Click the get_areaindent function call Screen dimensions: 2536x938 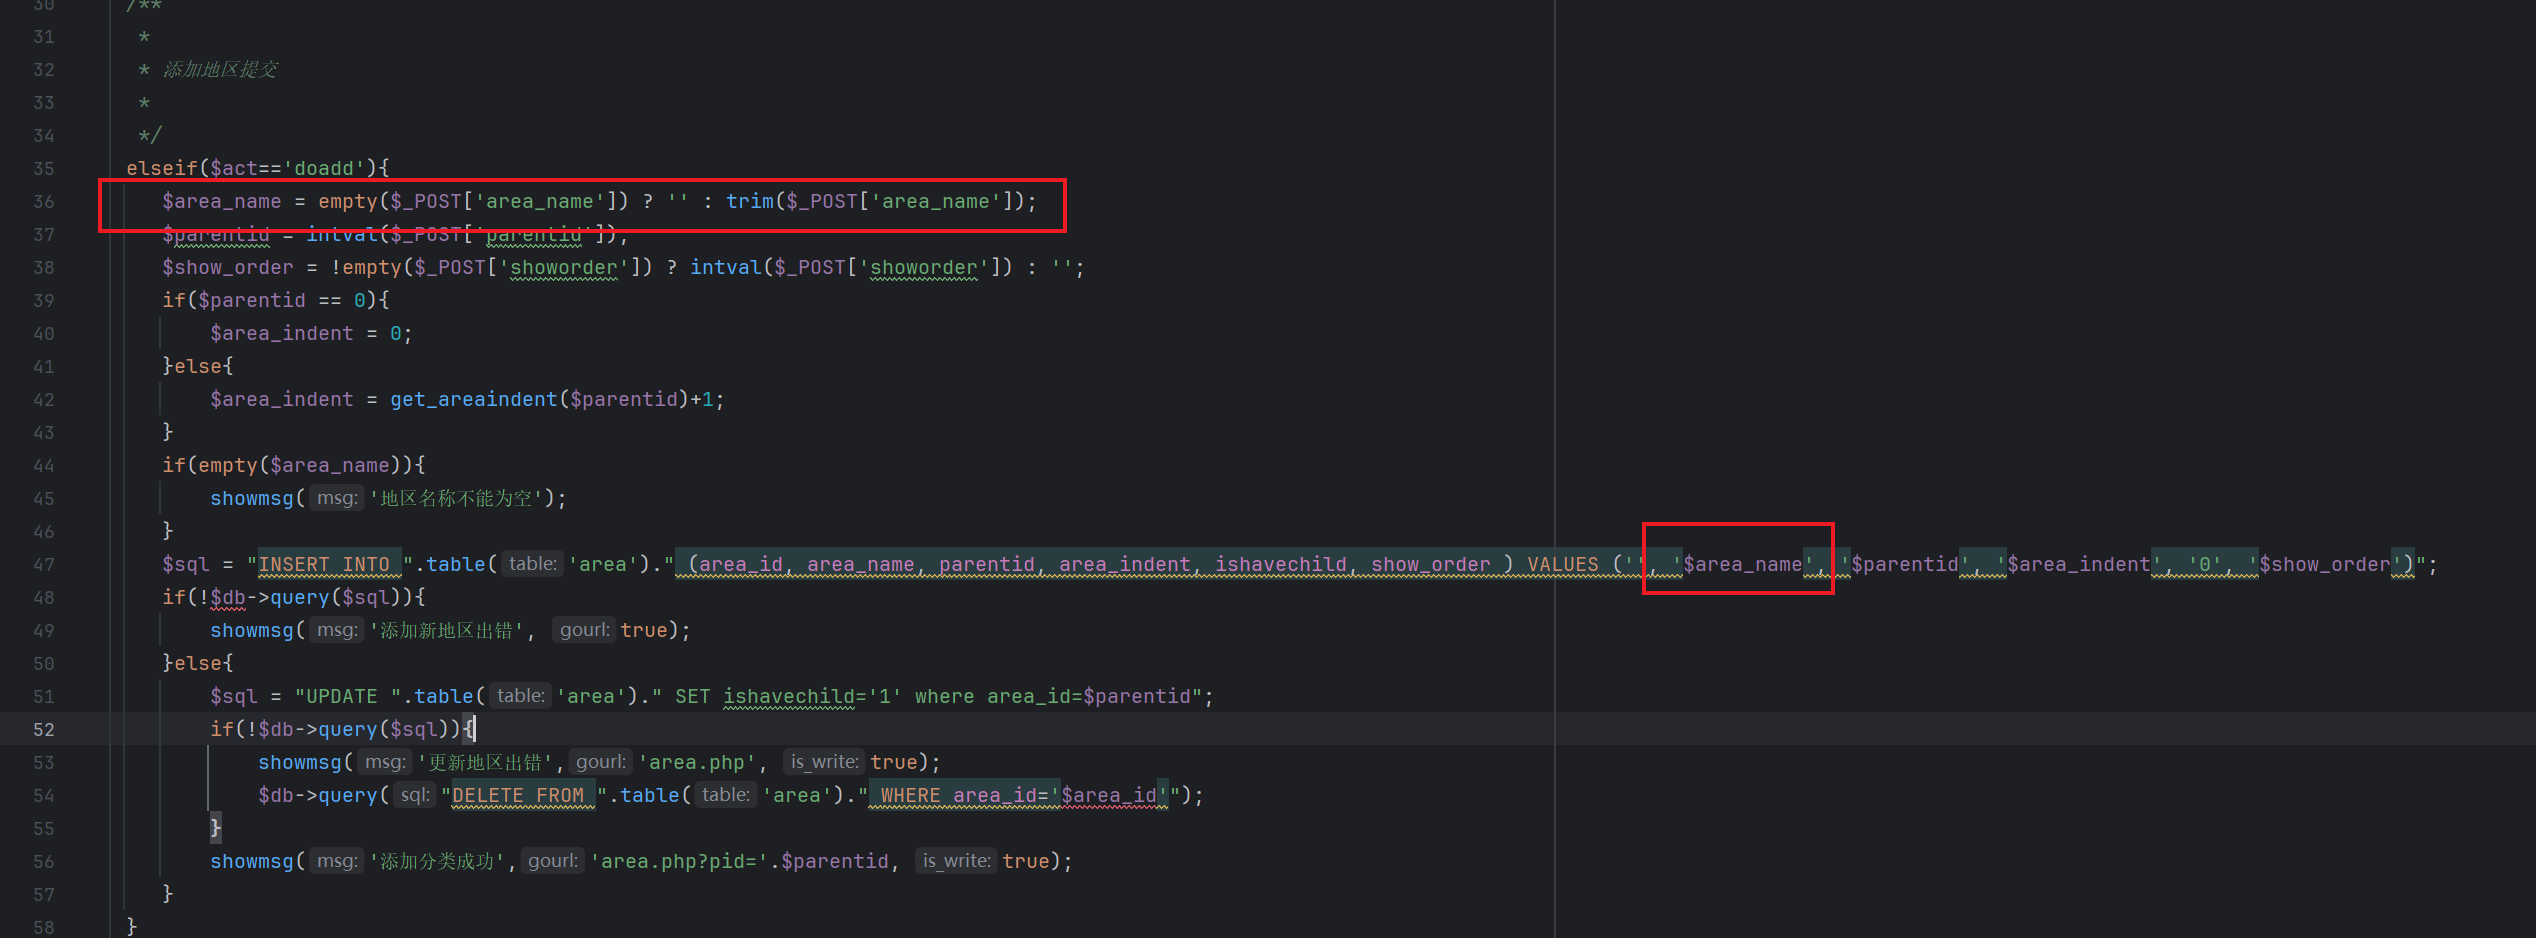(474, 399)
